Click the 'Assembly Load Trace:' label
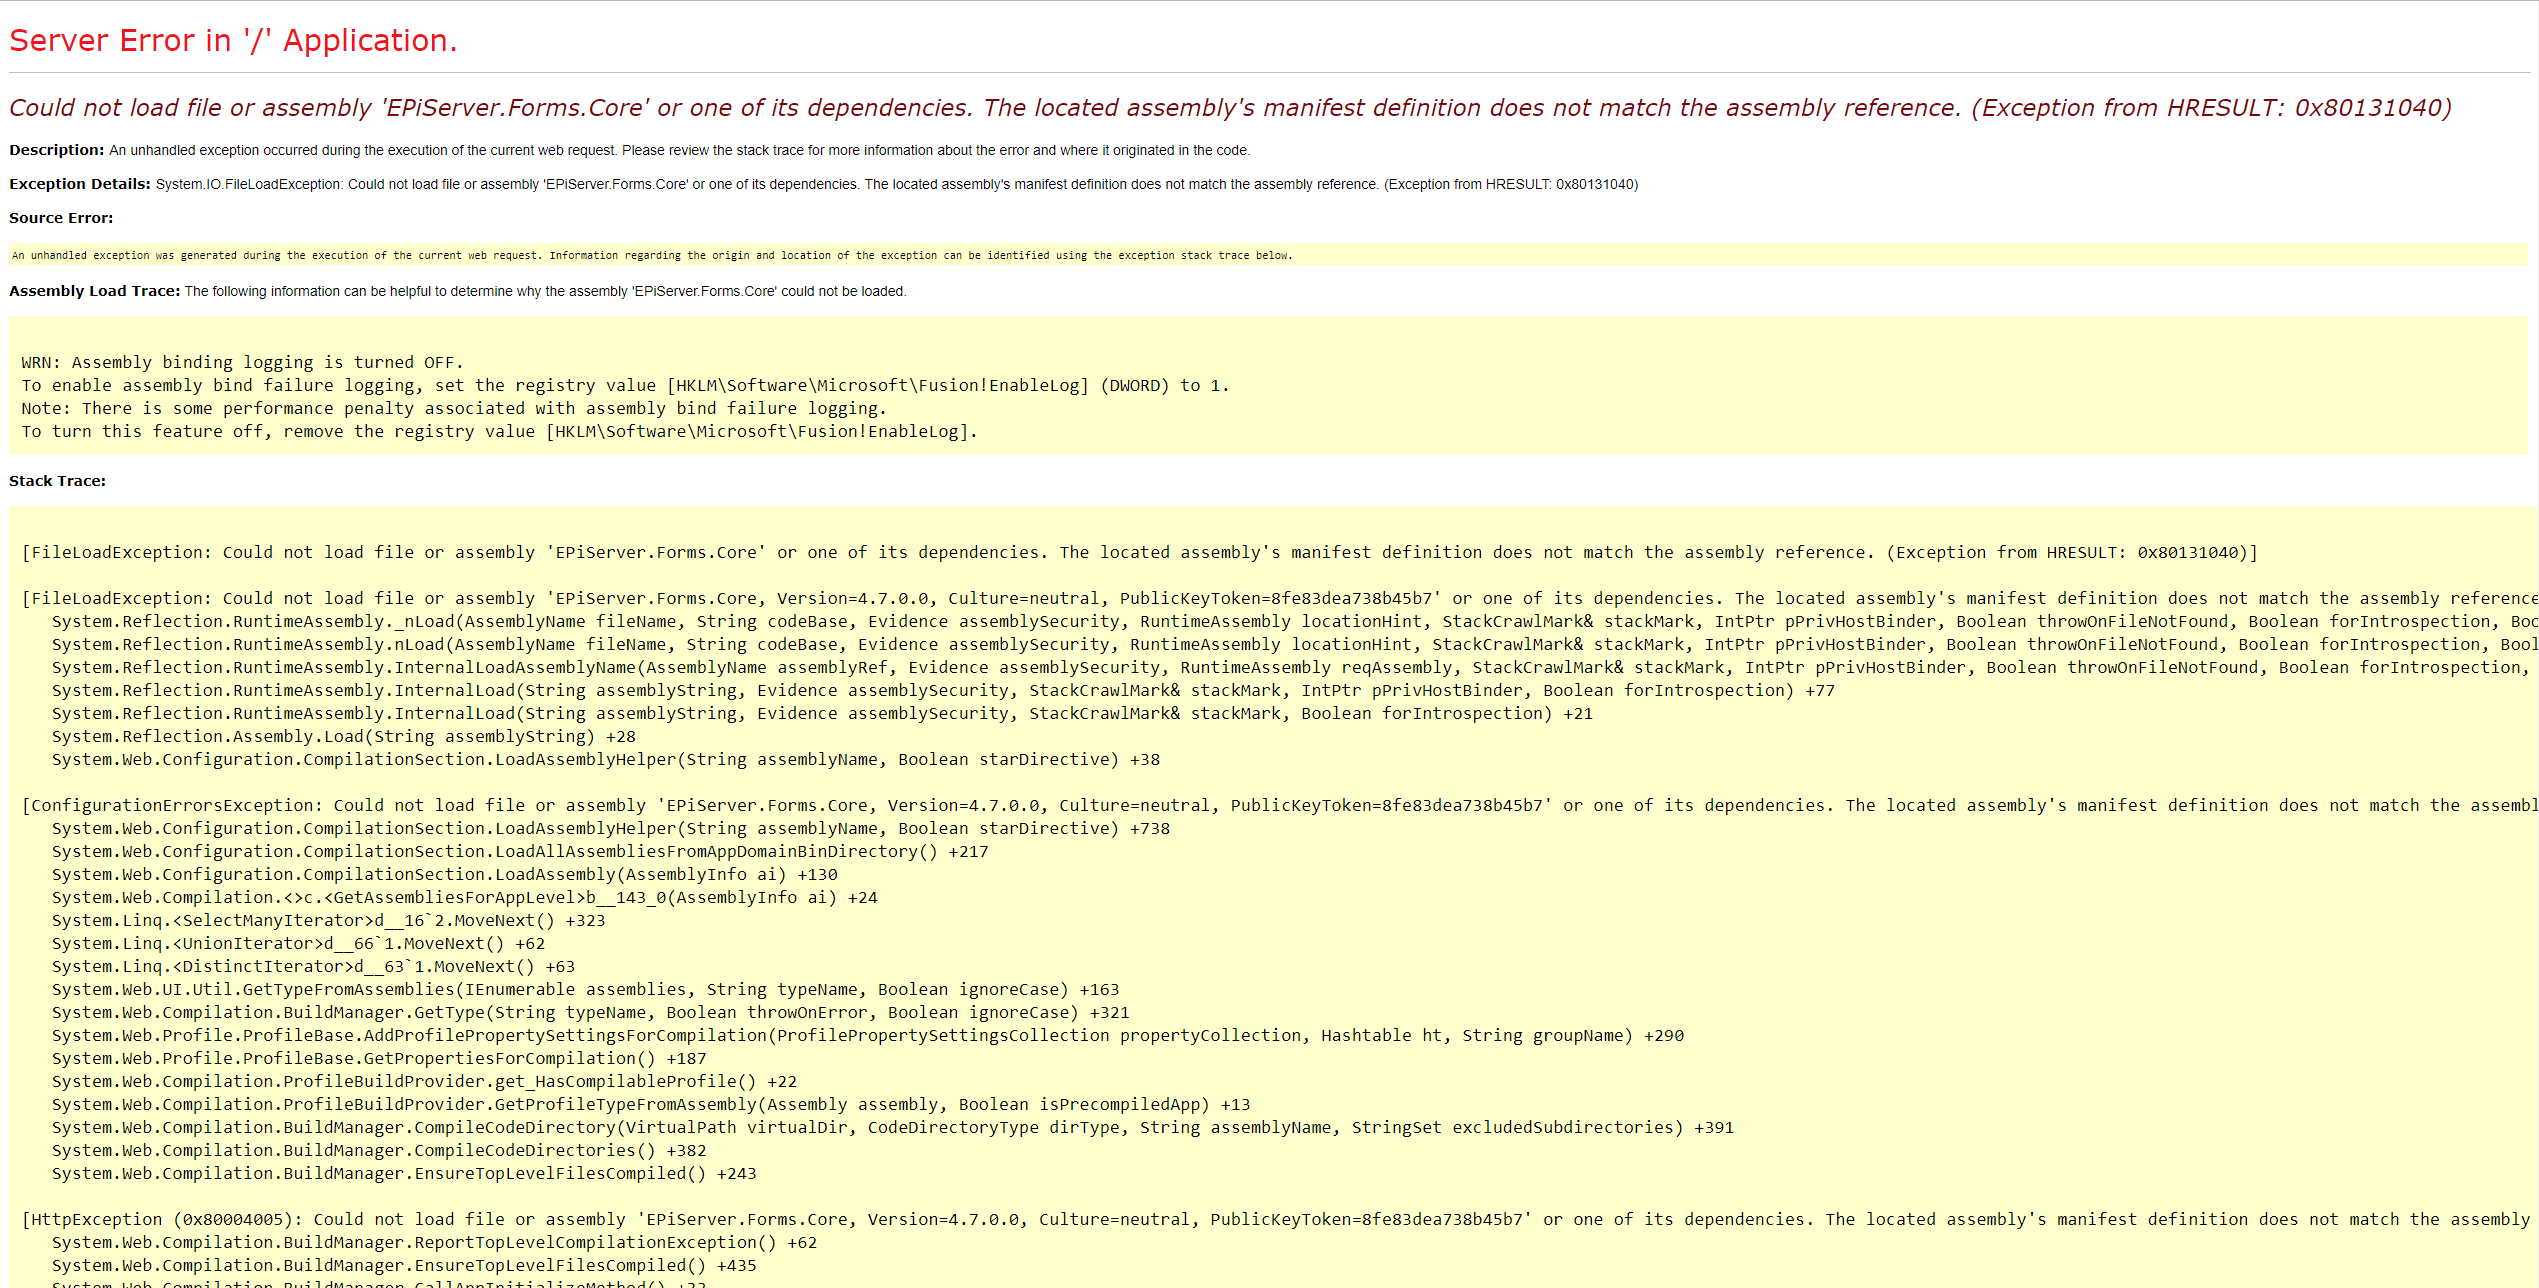Screen dimensions: 2539x1288 coord(95,291)
